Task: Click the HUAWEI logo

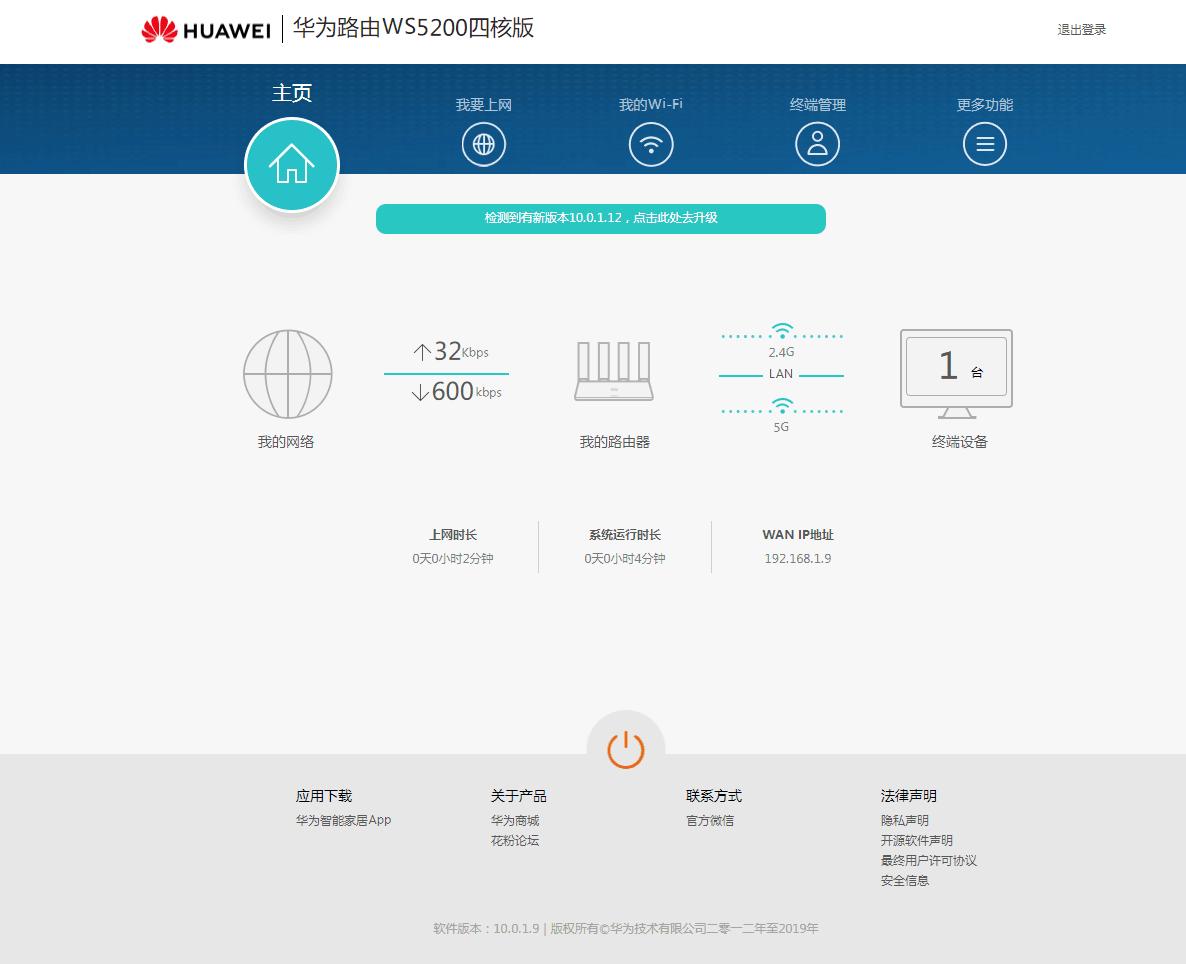Action: coord(204,29)
